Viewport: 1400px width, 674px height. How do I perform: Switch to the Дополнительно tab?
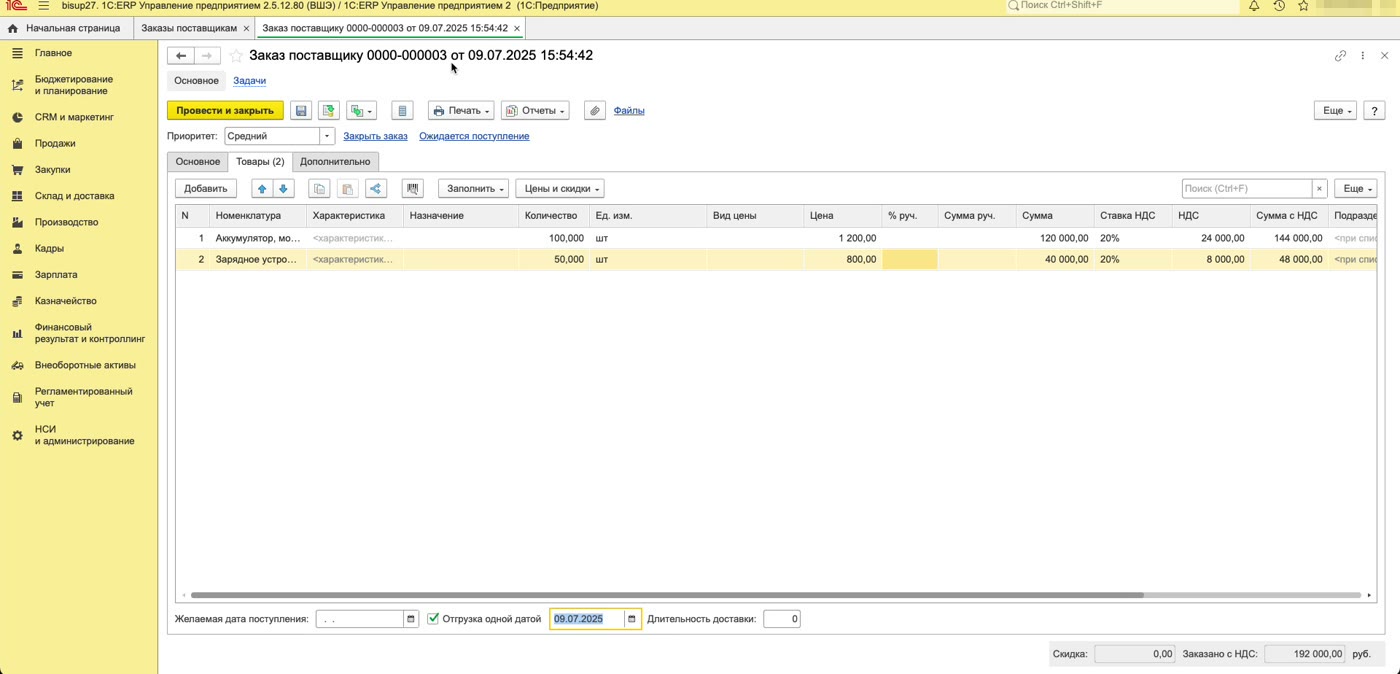[x=335, y=162]
